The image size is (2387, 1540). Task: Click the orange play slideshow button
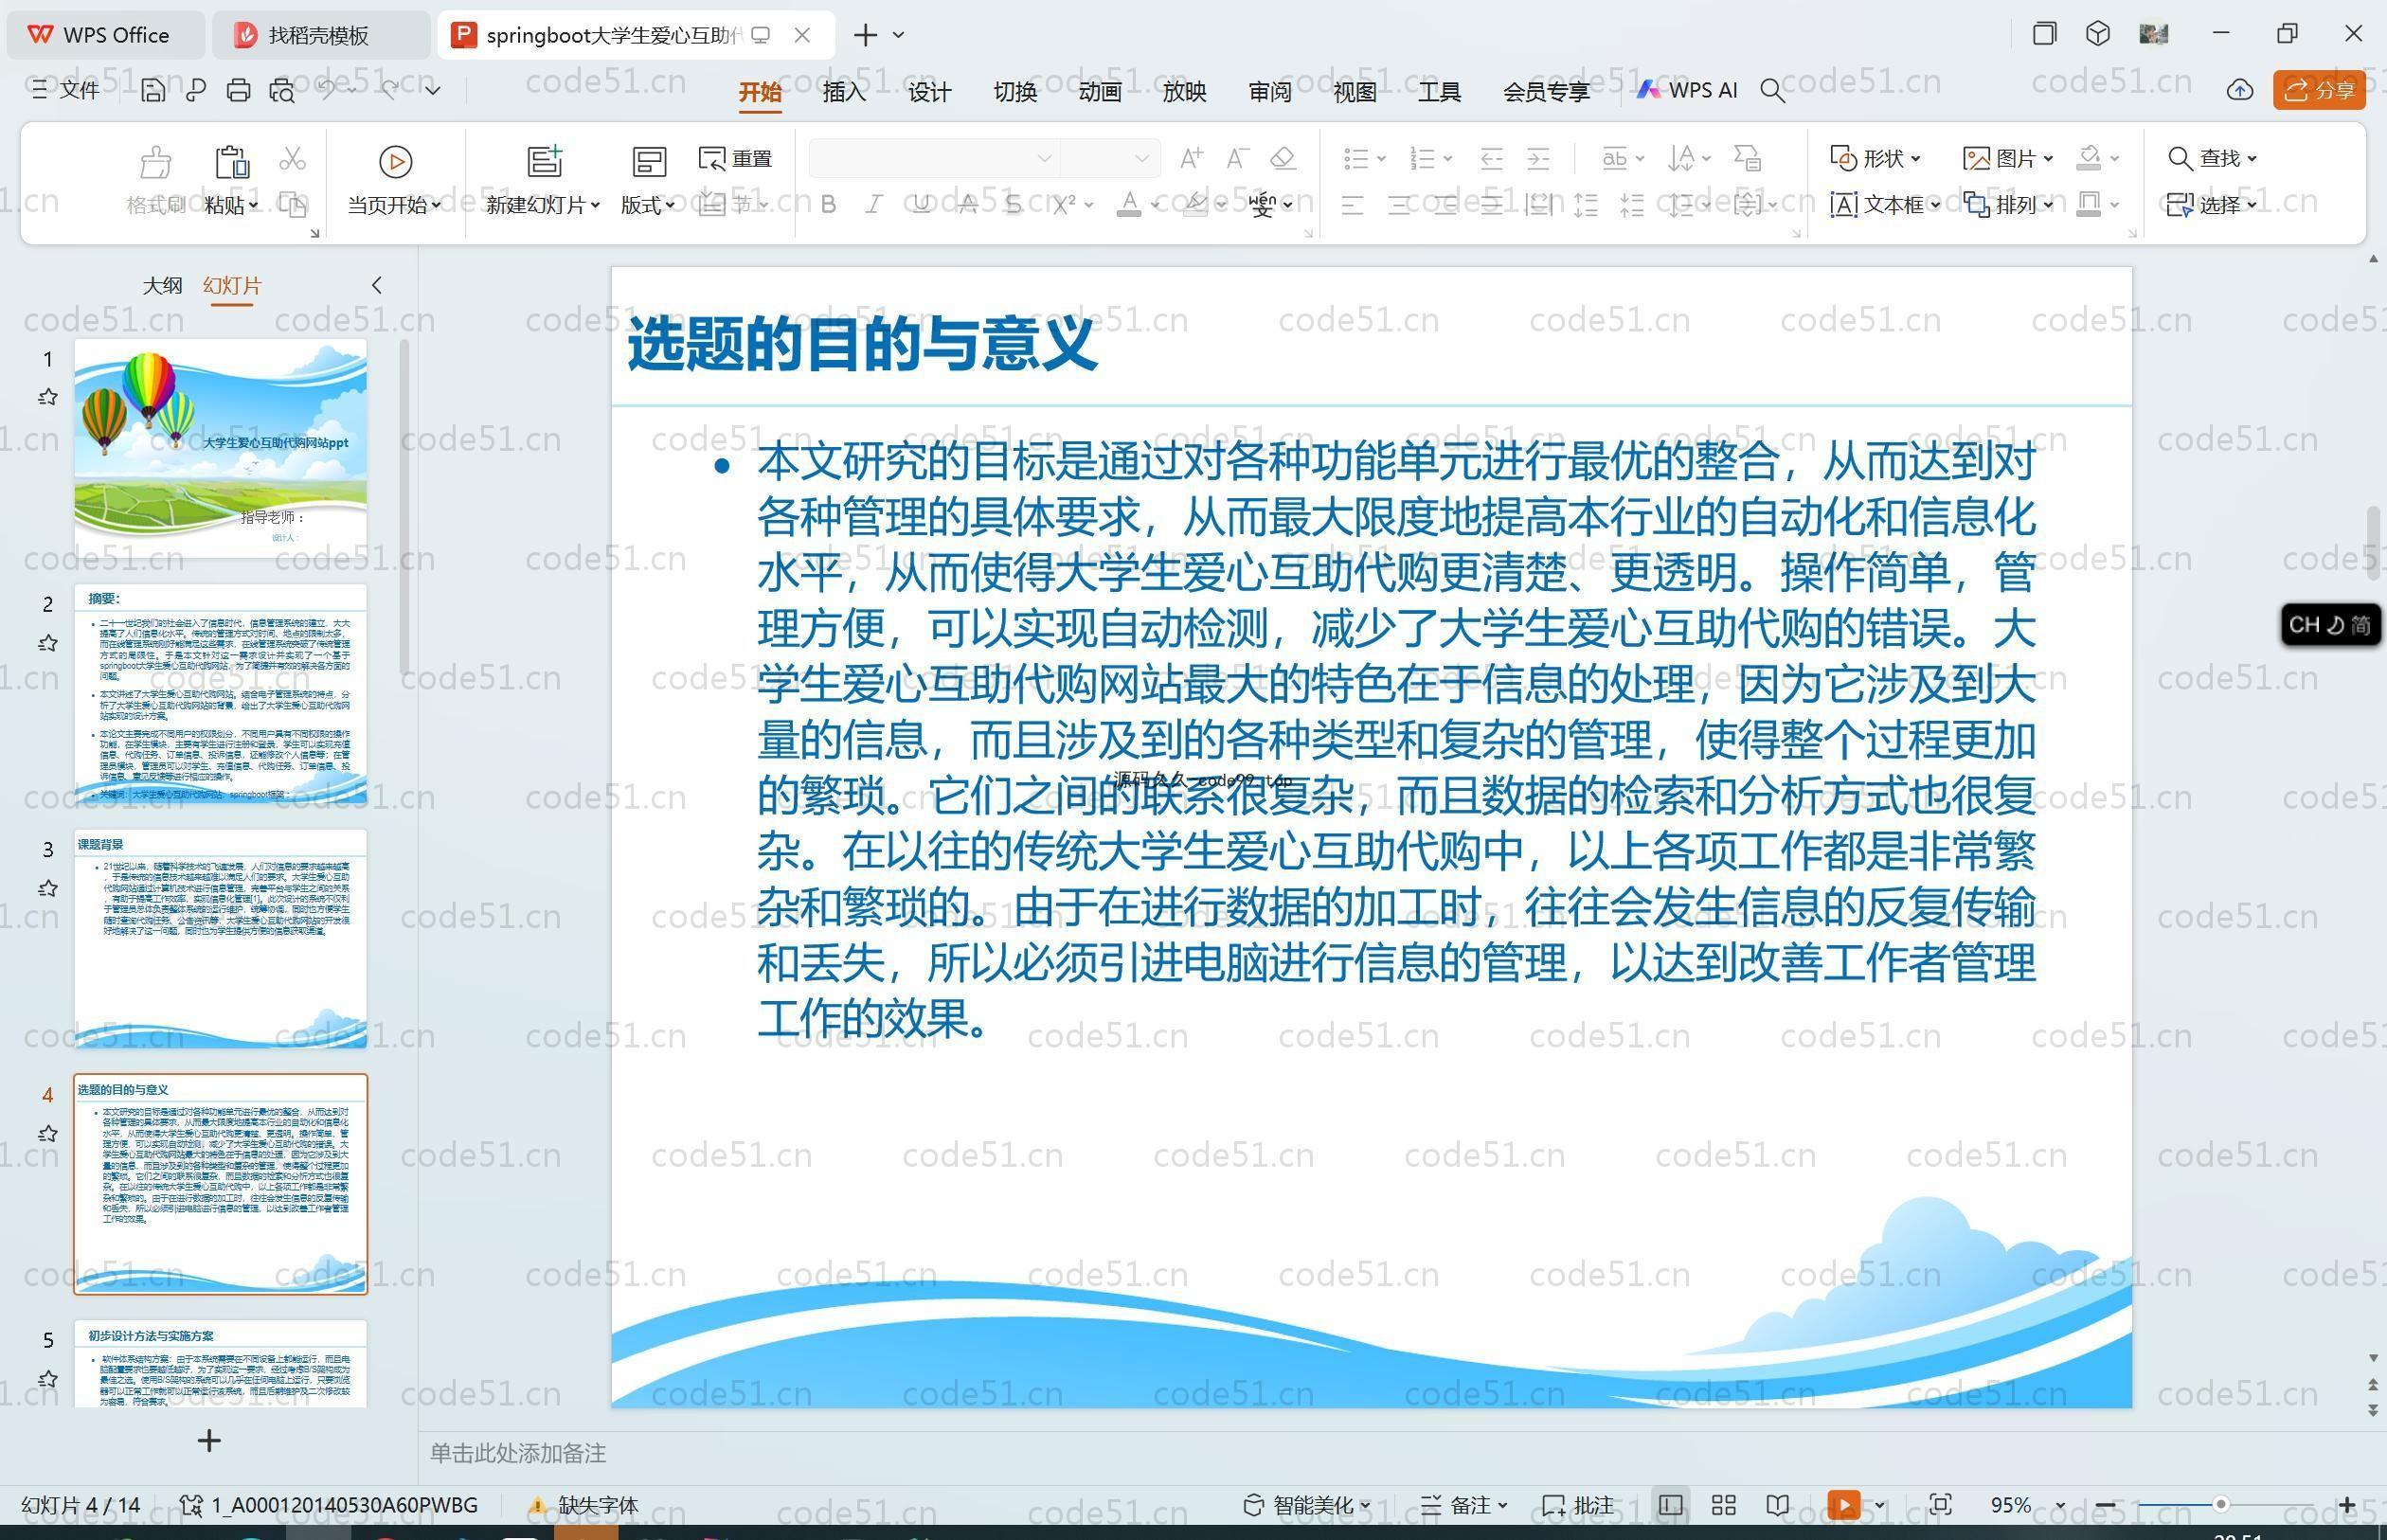coord(1844,1505)
